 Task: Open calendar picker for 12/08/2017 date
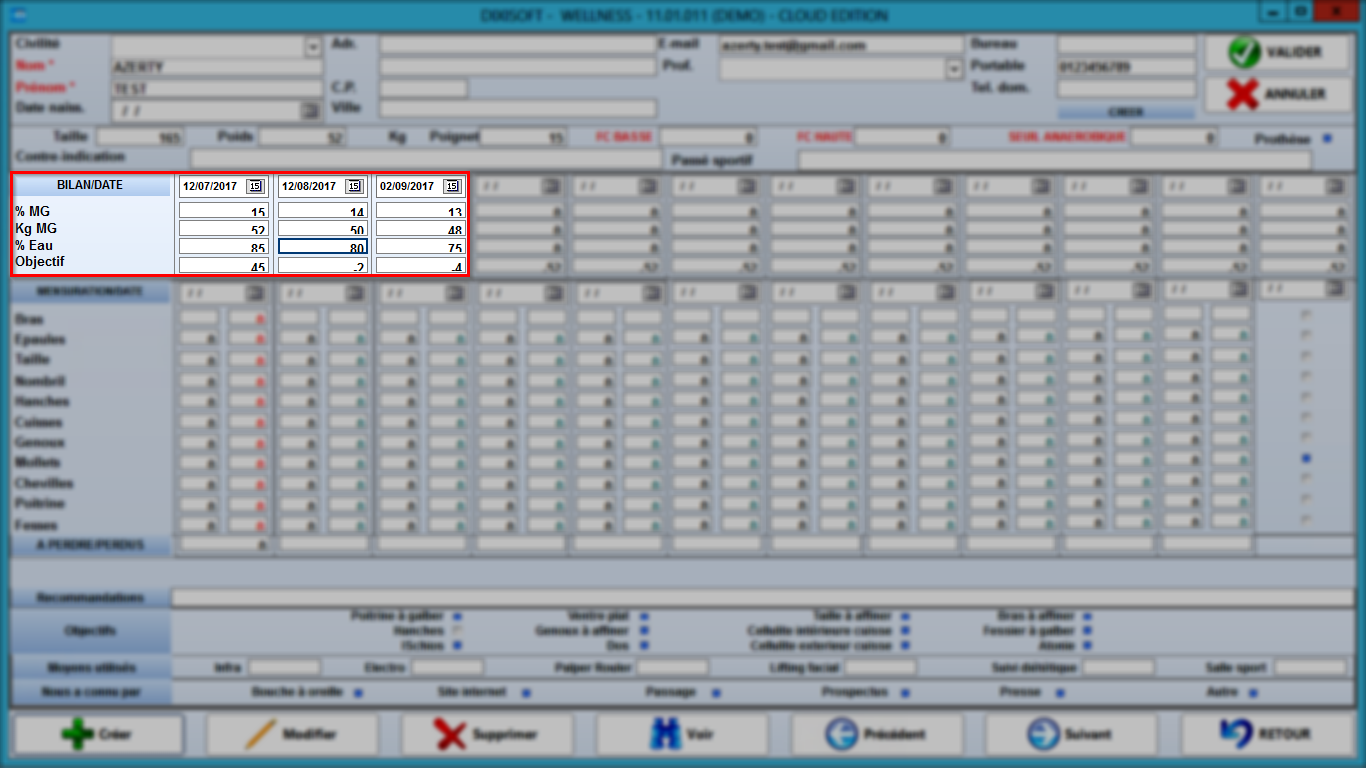[353, 186]
